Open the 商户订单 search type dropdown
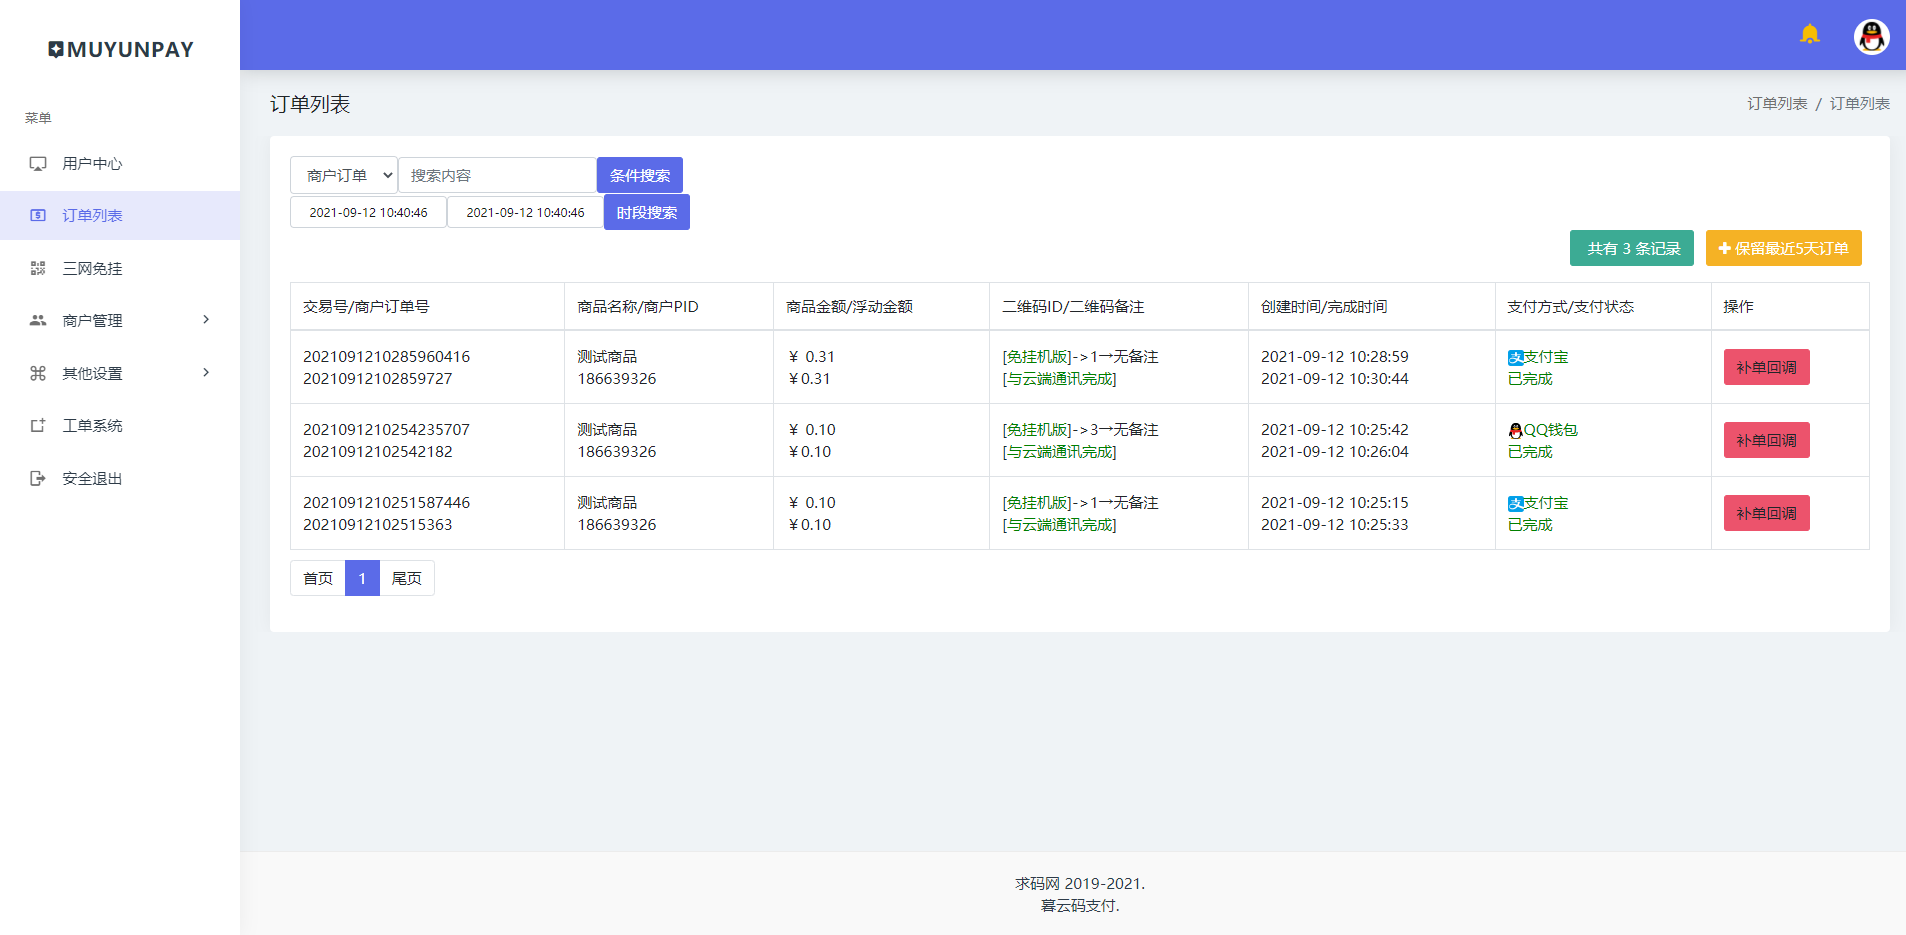This screenshot has height=935, width=1906. 344,176
